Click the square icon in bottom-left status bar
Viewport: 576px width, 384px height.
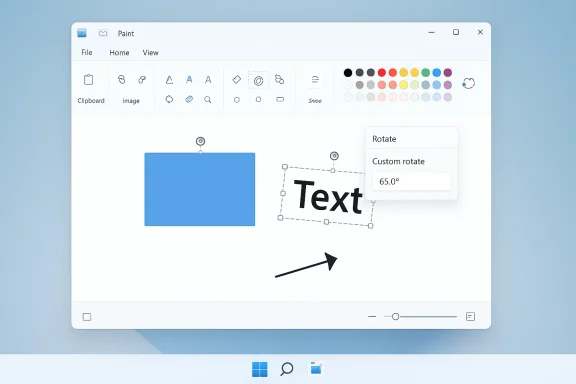[x=87, y=317]
